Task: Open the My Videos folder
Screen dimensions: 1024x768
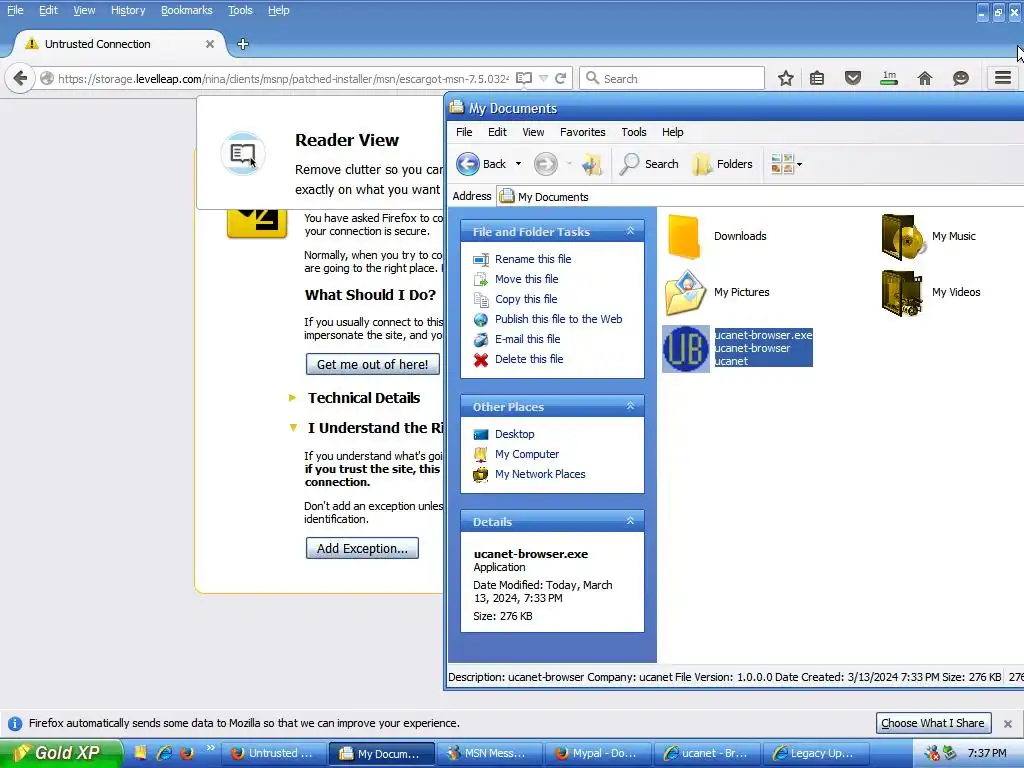Action: (x=931, y=292)
